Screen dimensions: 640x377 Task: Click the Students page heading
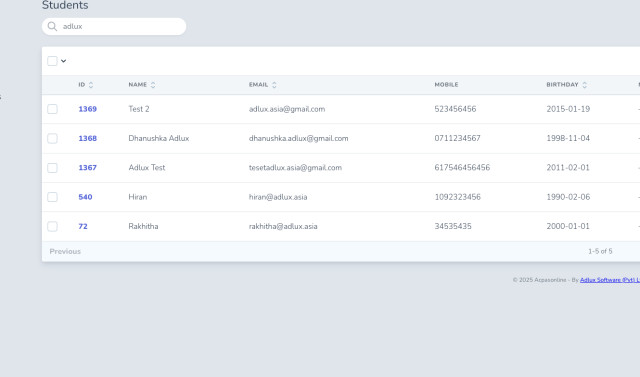[x=65, y=5]
